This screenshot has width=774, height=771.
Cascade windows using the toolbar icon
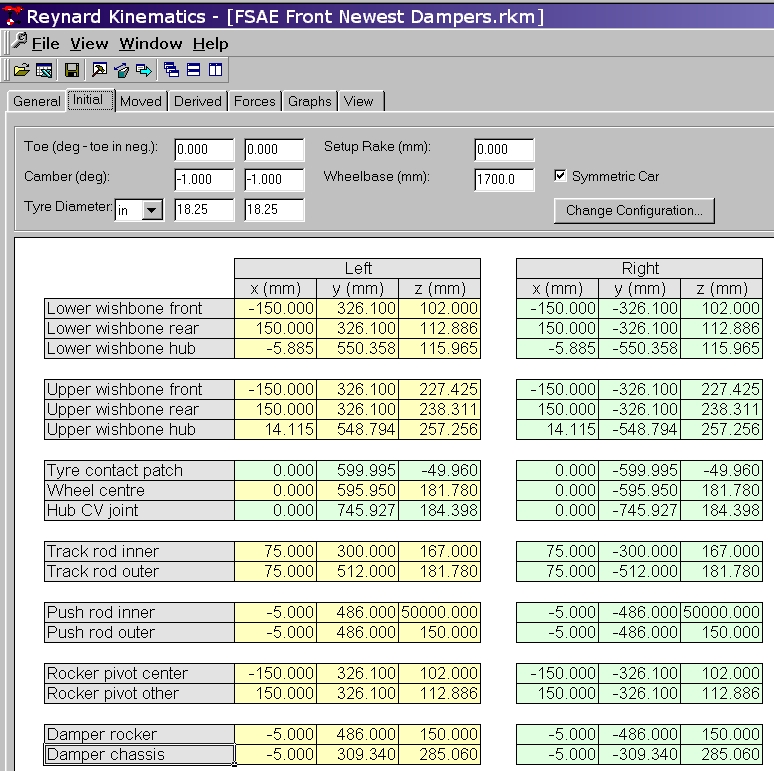pos(171,70)
